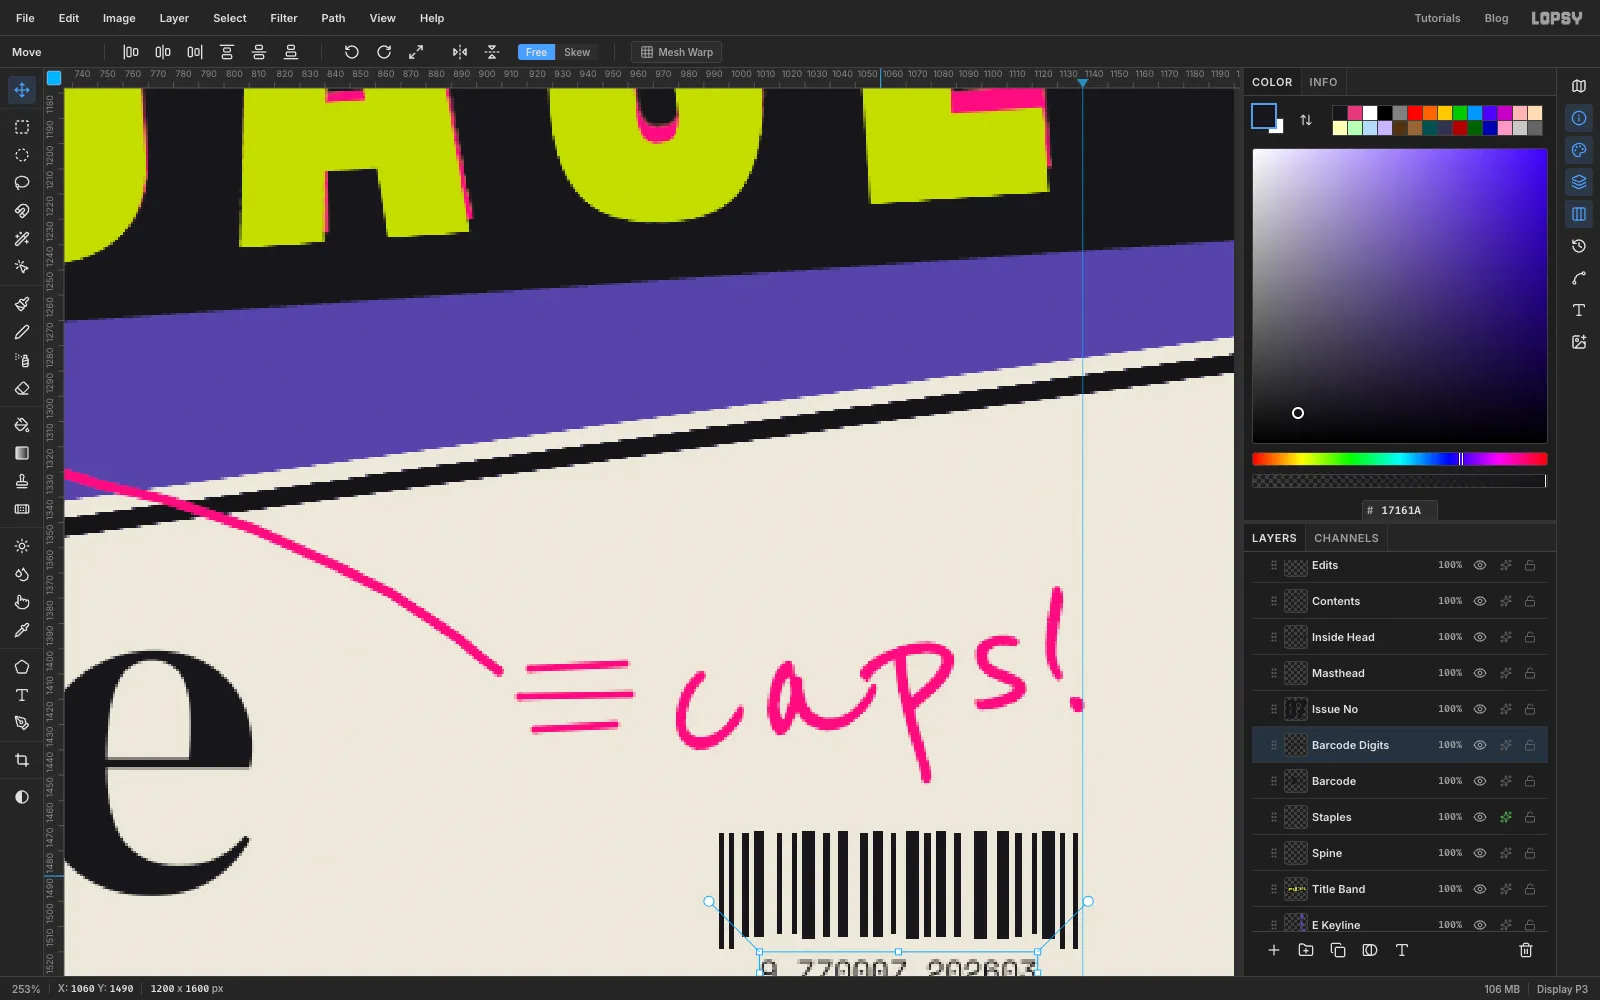
Task: Open the Blog link
Action: tap(1496, 18)
